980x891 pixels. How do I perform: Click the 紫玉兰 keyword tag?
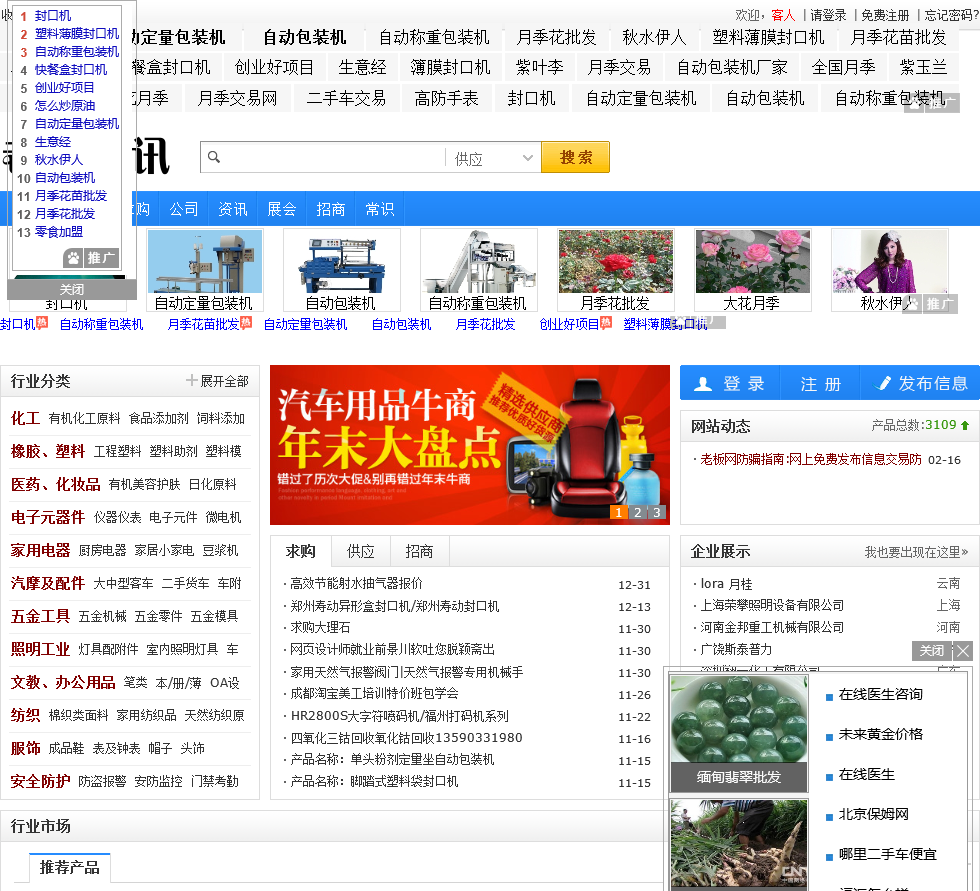click(x=923, y=67)
